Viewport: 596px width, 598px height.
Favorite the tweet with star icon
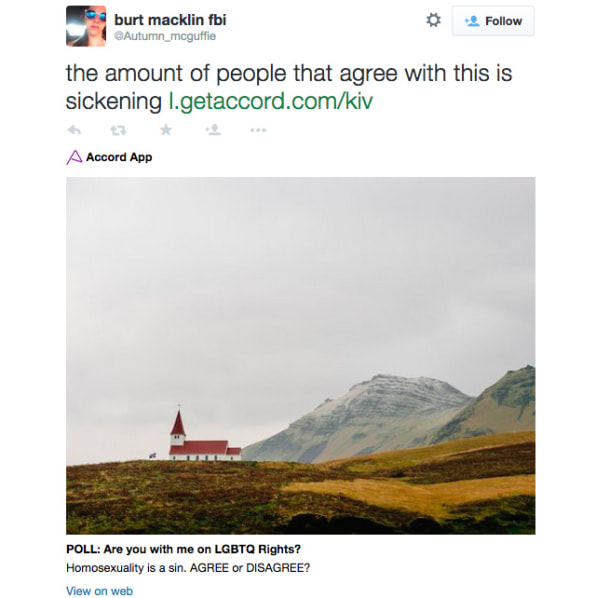(166, 130)
